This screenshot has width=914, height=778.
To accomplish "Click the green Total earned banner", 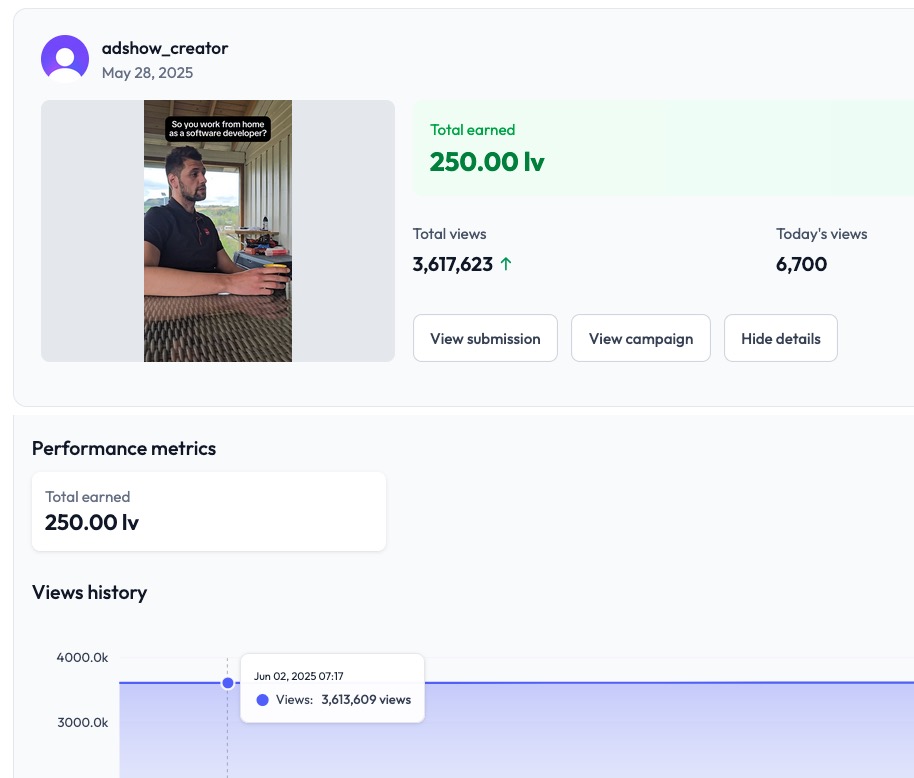I will (663, 148).
